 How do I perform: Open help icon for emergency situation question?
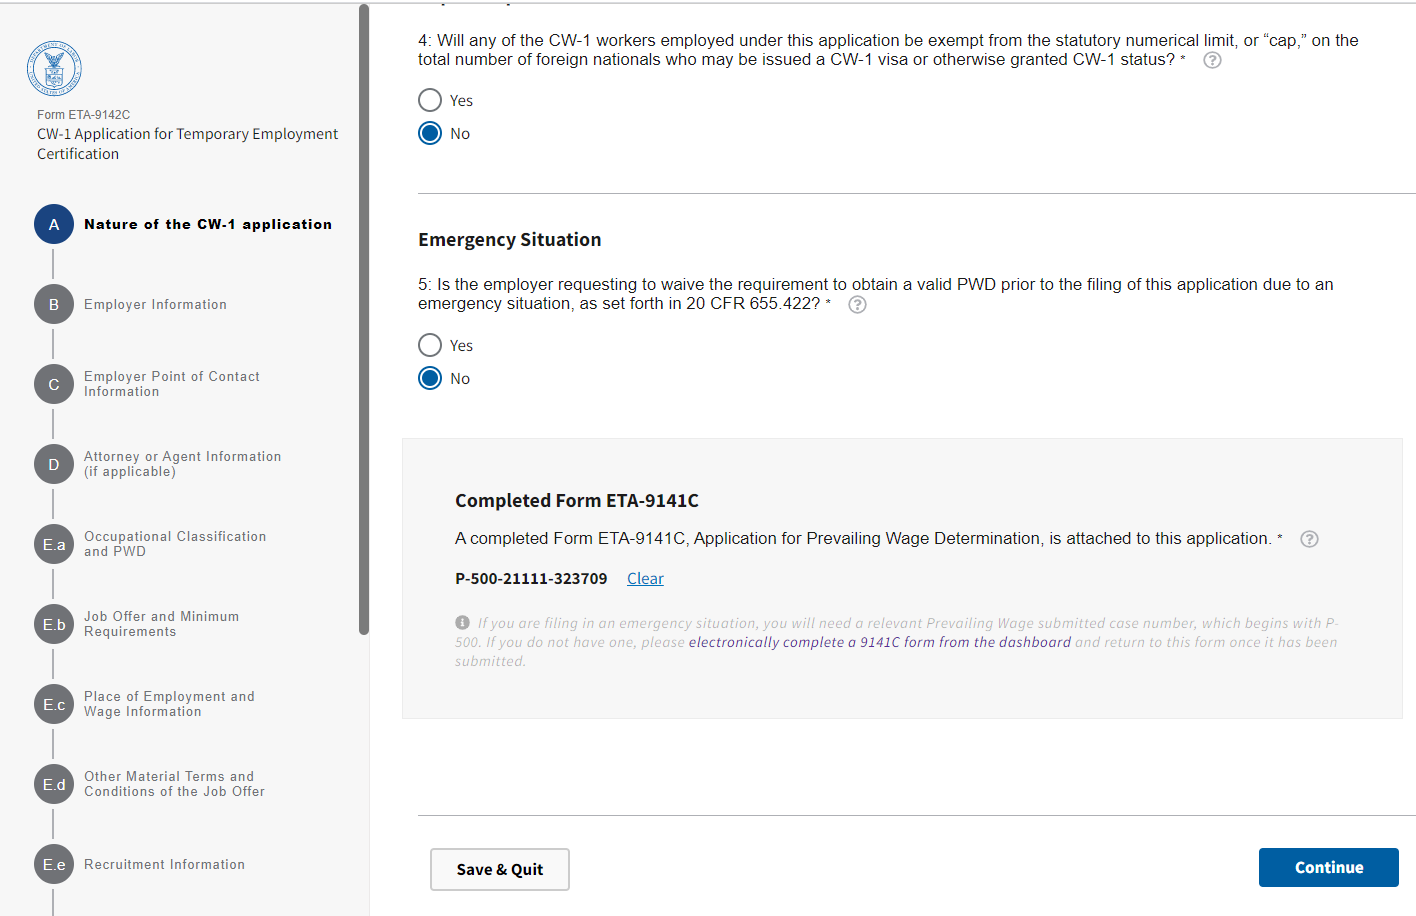(x=857, y=304)
